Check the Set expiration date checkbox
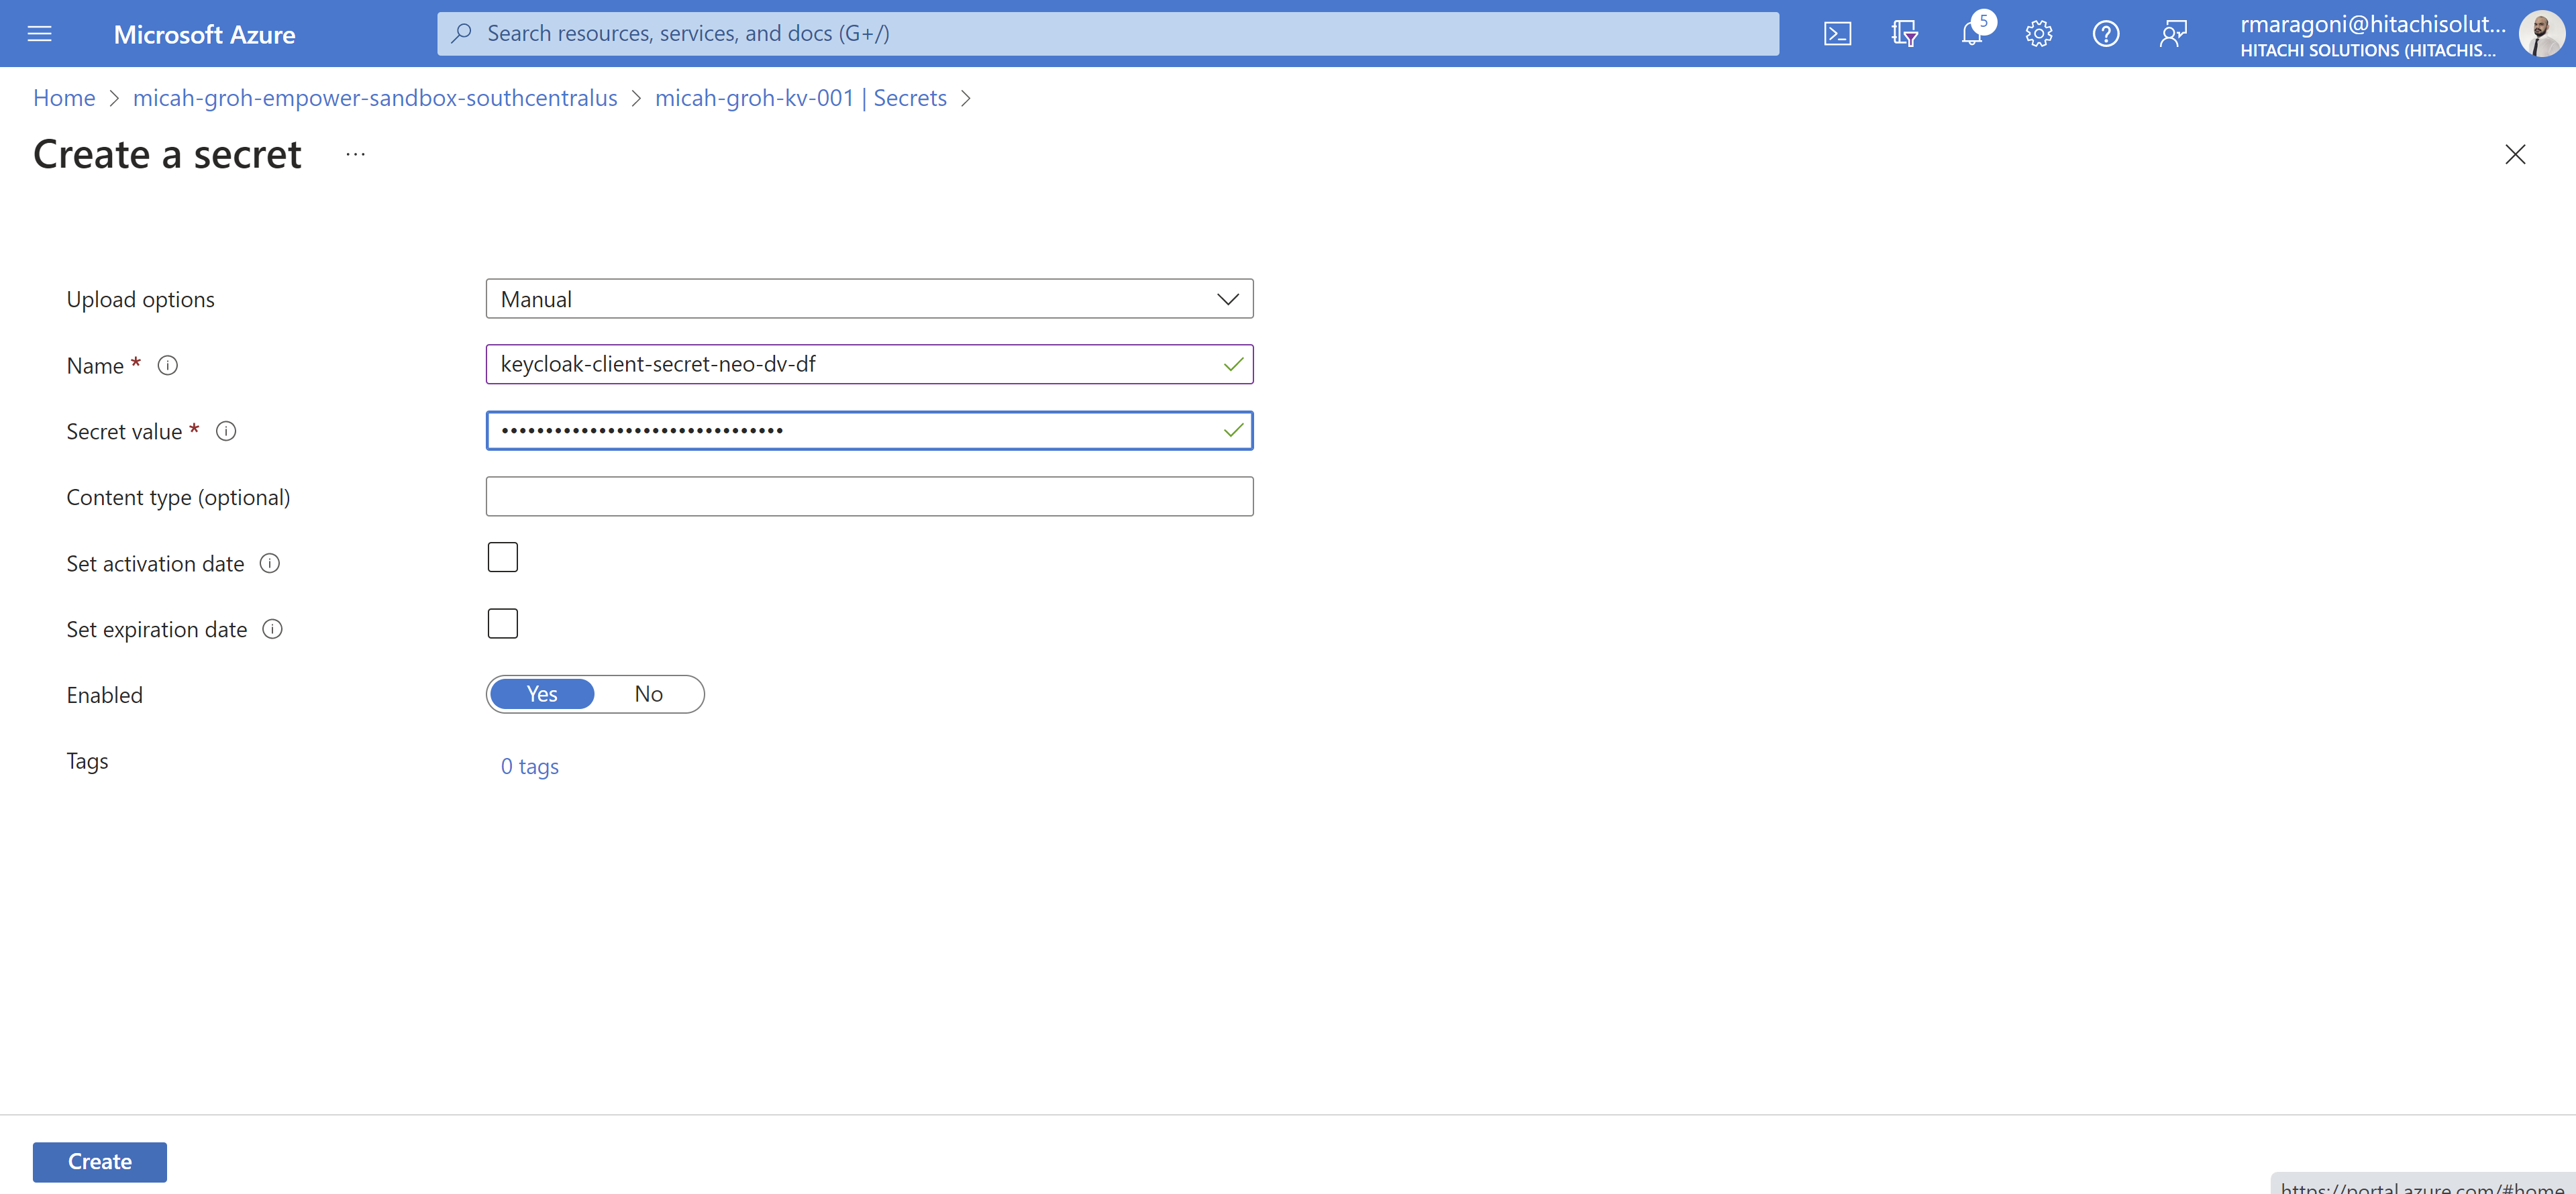 pyautogui.click(x=503, y=624)
